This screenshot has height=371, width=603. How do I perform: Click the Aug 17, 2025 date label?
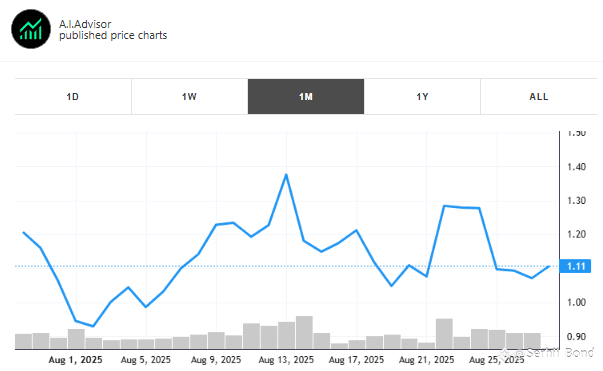click(356, 360)
